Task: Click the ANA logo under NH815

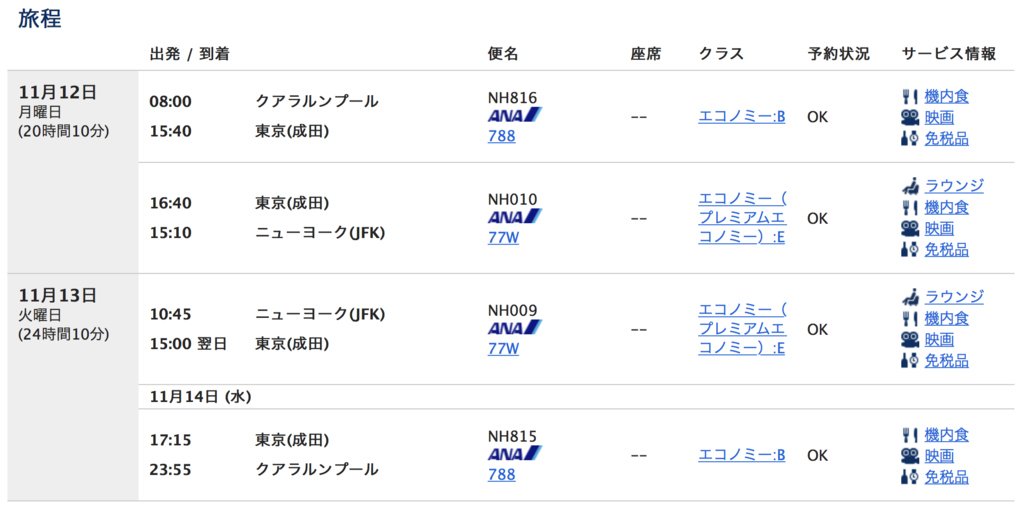Action: pyautogui.click(x=515, y=454)
